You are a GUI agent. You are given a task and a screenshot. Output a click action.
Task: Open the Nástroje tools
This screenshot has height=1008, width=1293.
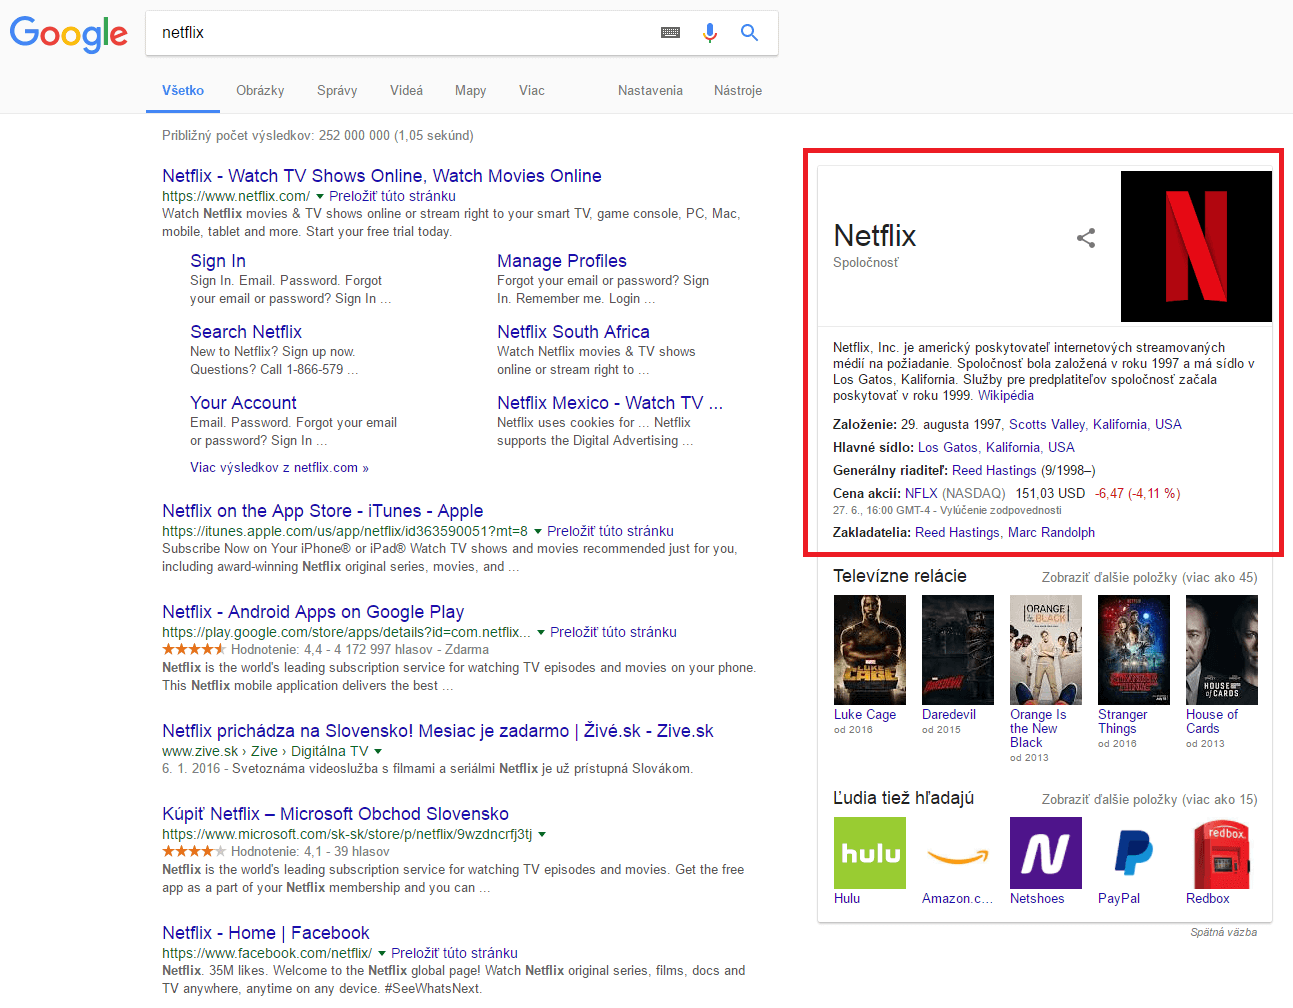click(738, 90)
